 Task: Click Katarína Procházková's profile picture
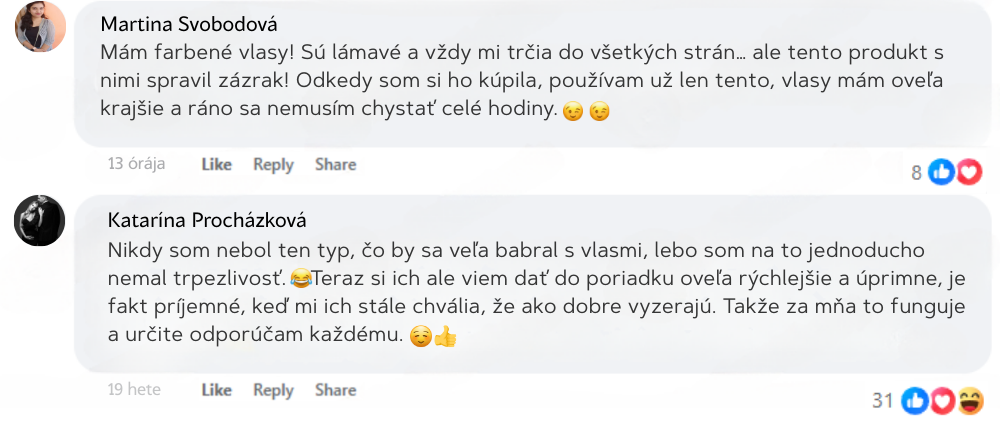pos(40,220)
